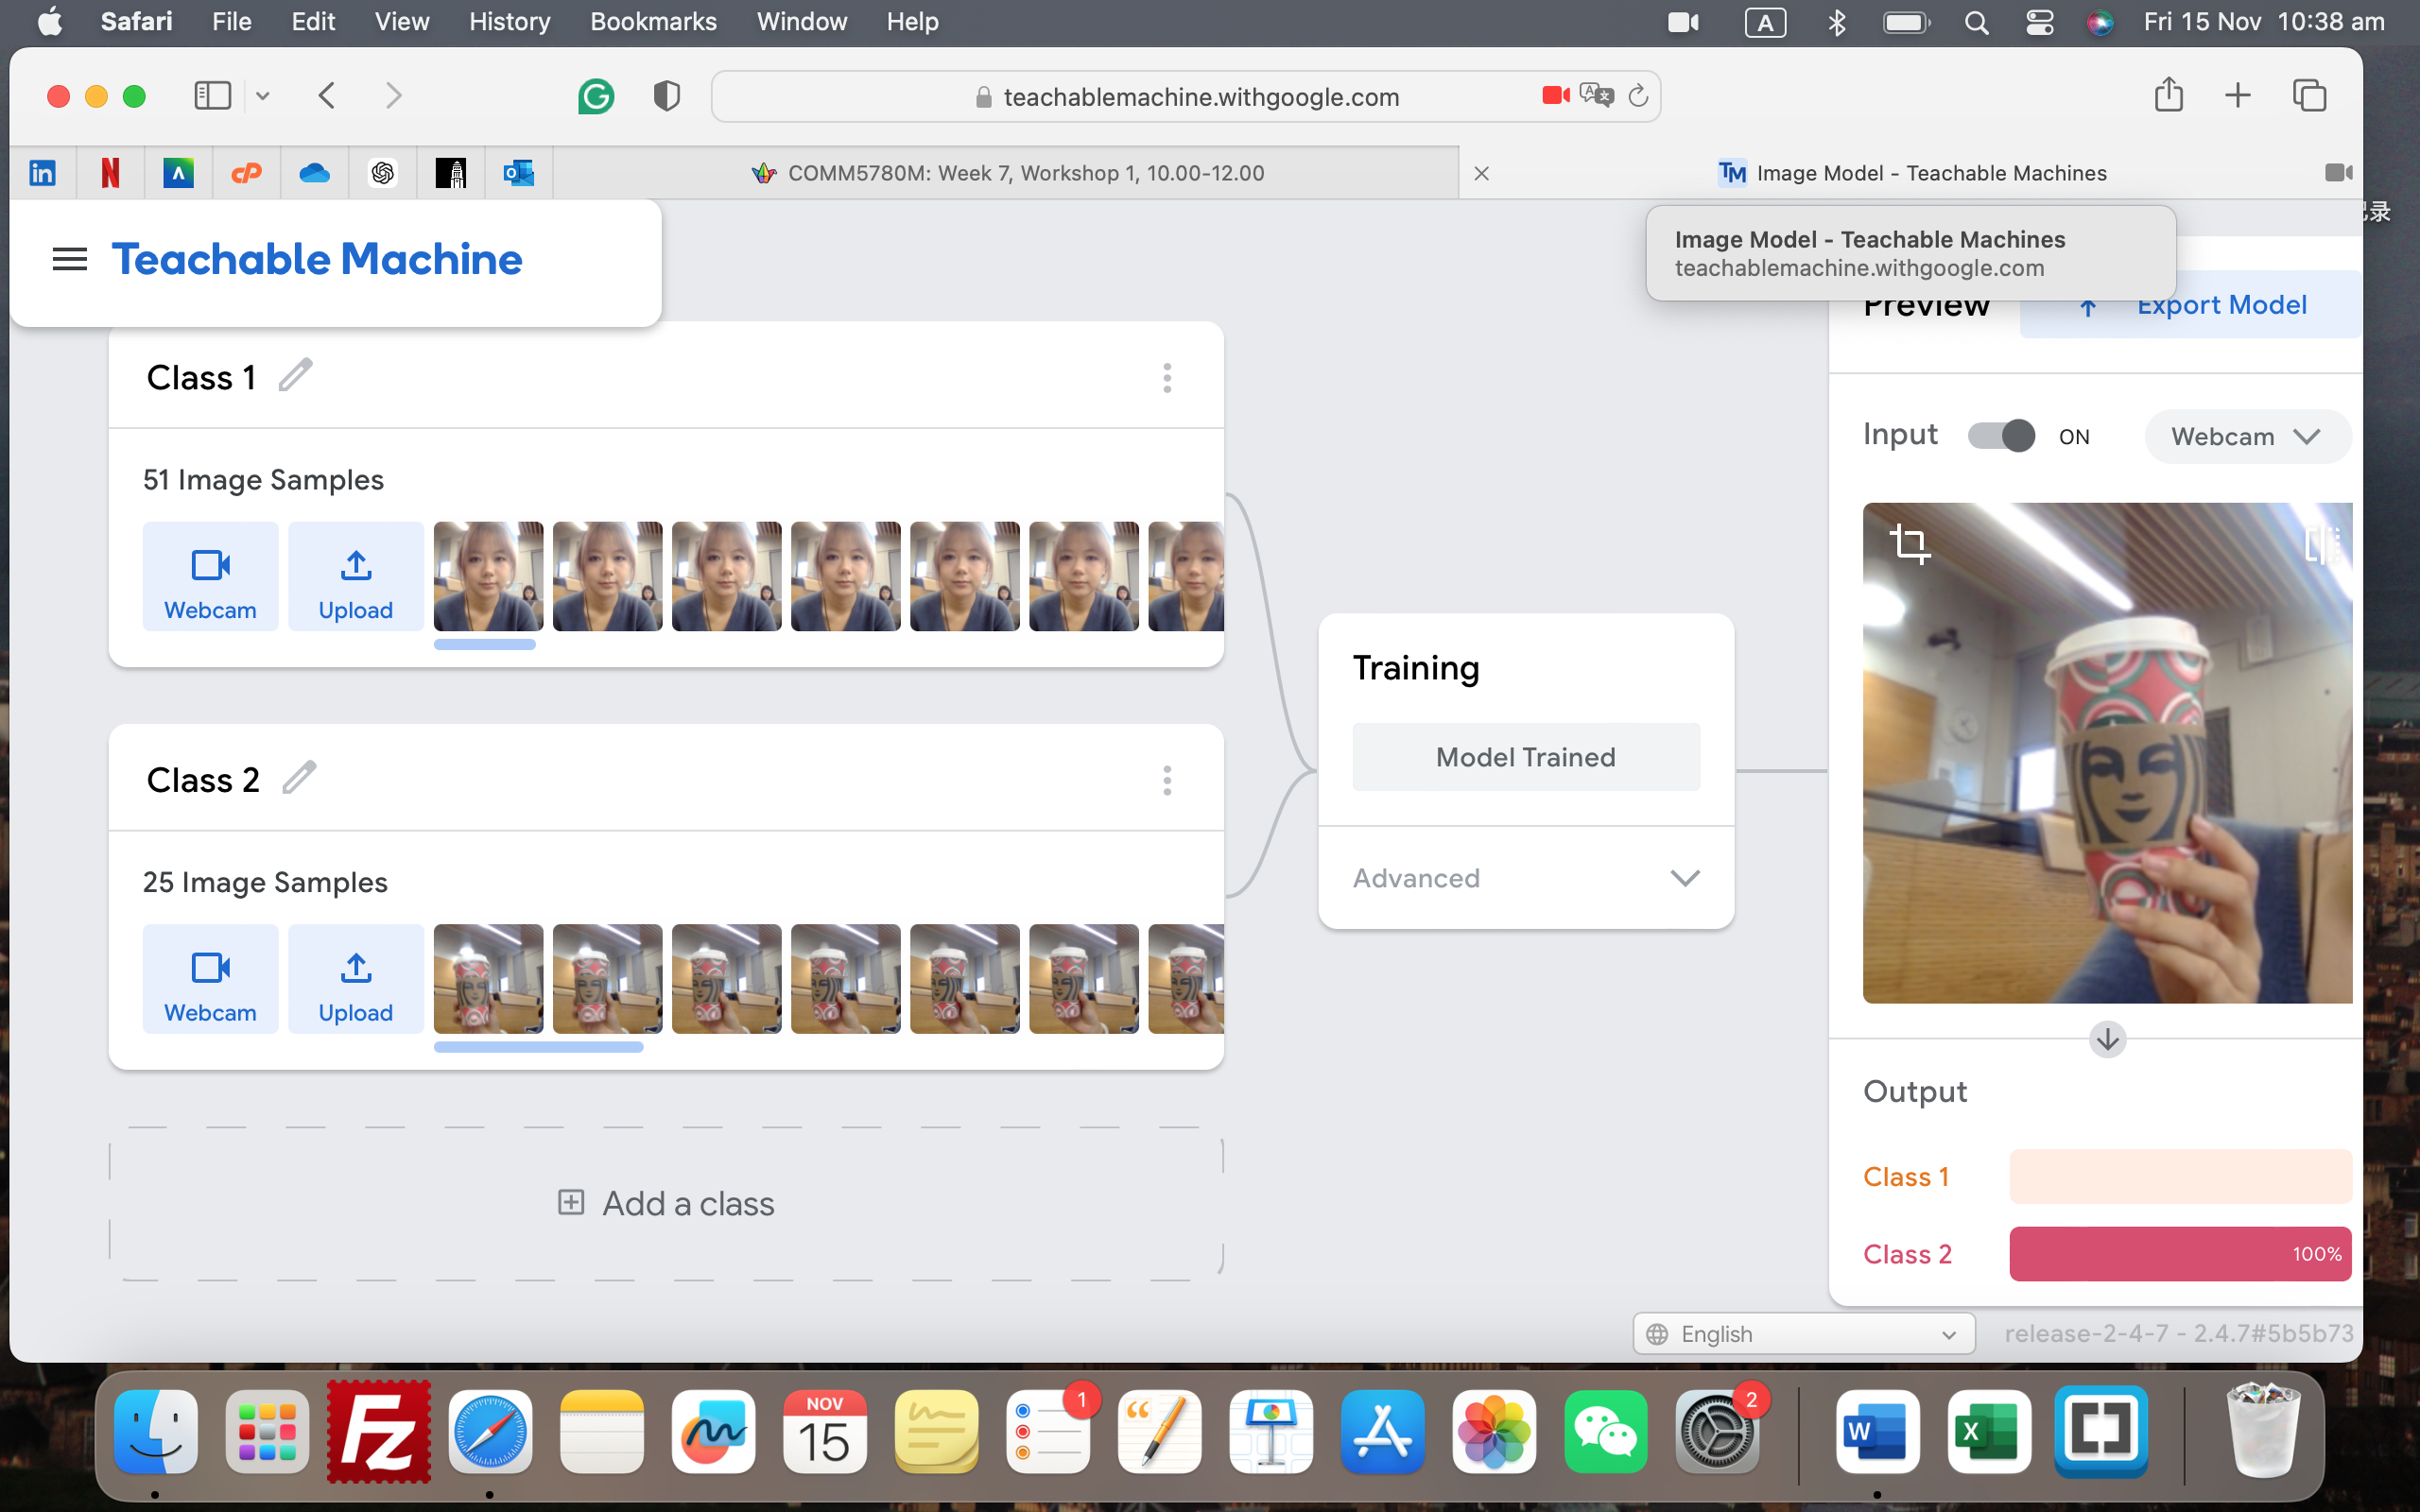Click the down arrow below the preview image
The height and width of the screenshot is (1512, 2420).
point(2107,1039)
